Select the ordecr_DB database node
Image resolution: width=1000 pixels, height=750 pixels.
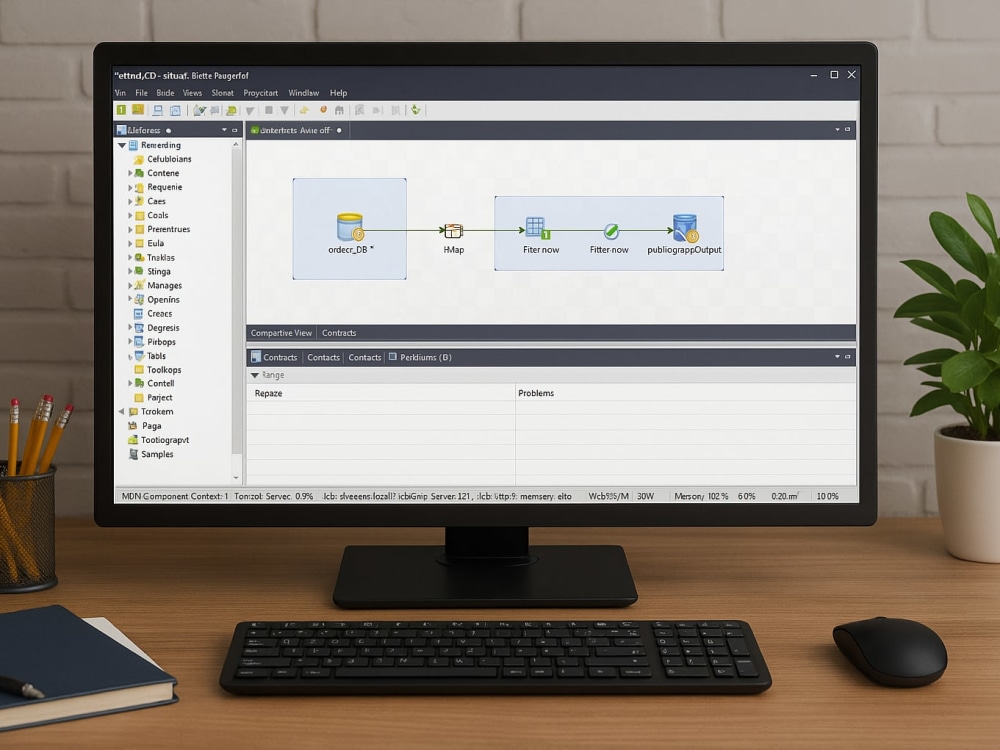click(349, 226)
